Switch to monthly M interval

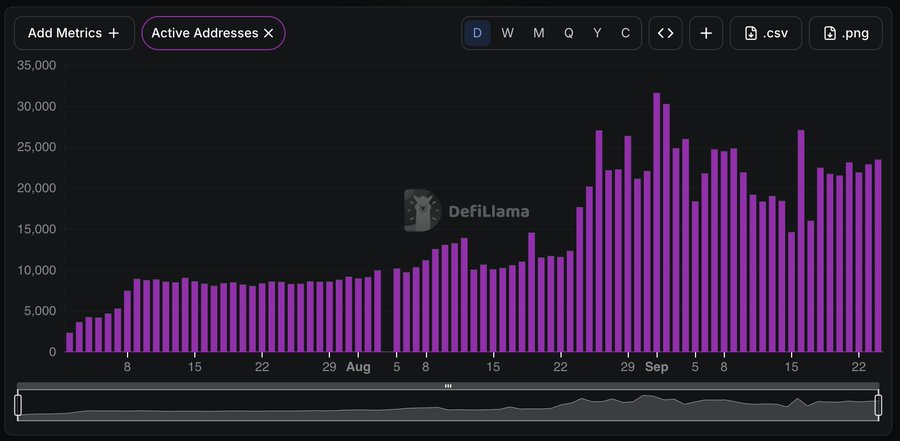[538, 33]
